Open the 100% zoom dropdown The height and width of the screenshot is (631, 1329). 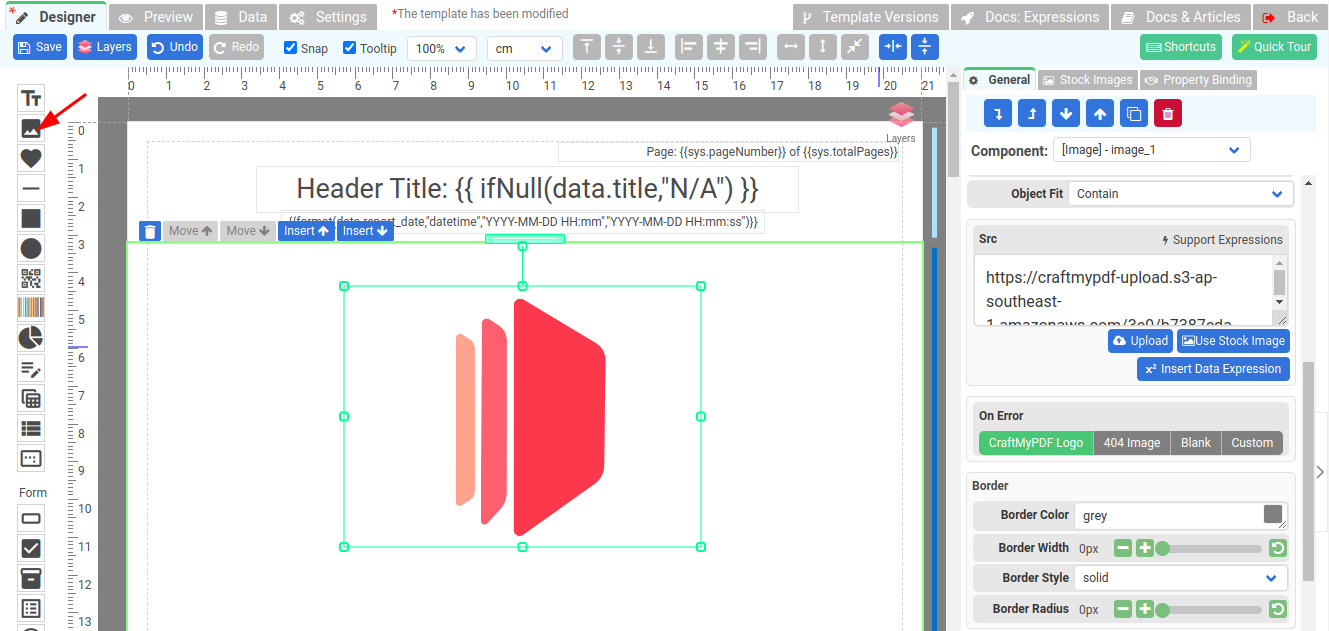click(x=442, y=48)
